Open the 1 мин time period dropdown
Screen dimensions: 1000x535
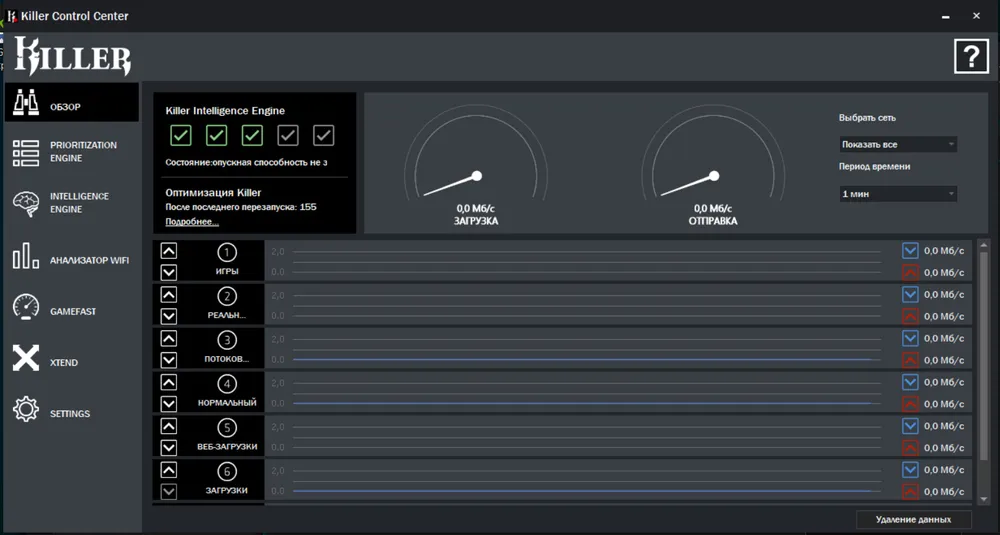pyautogui.click(x=898, y=193)
